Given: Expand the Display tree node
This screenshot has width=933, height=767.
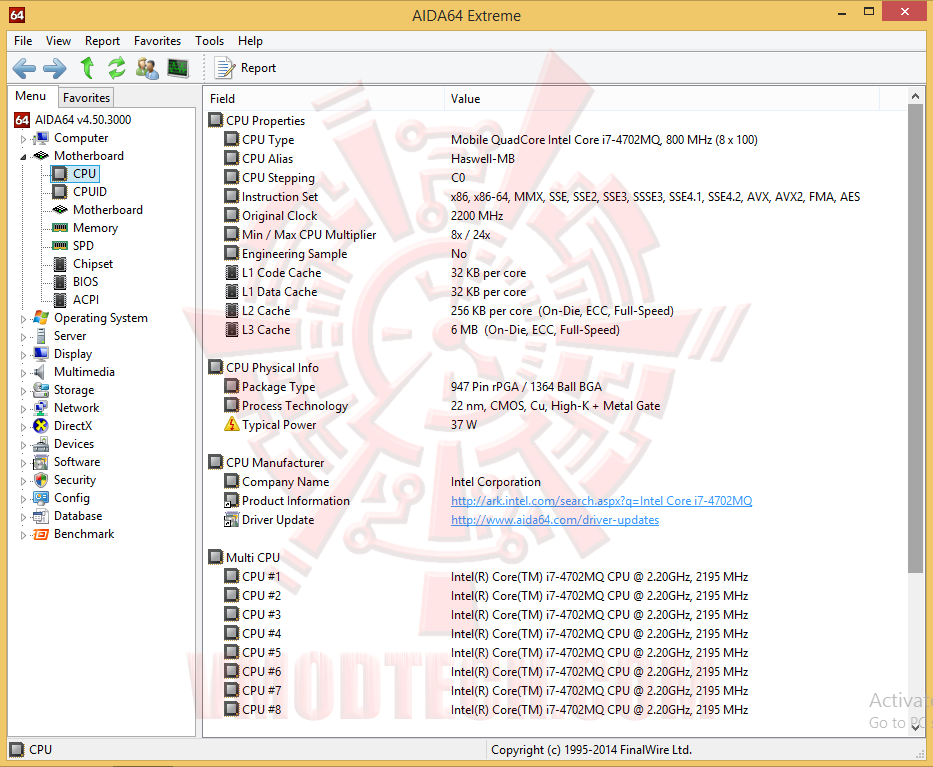Looking at the screenshot, I should 23,355.
